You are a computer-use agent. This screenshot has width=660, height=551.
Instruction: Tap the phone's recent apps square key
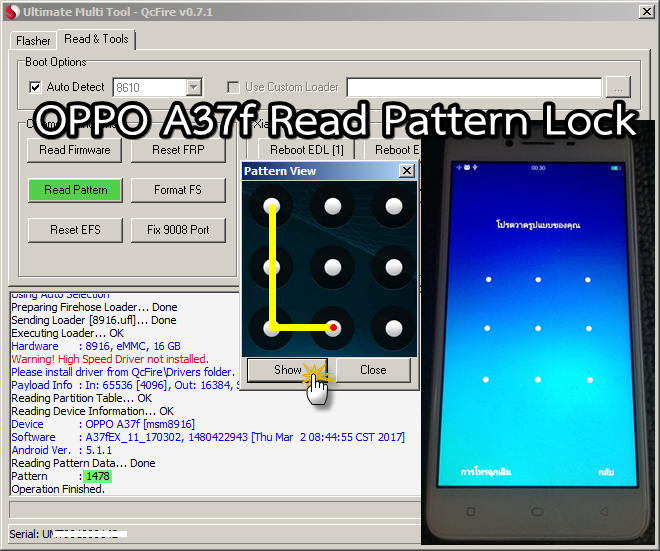[471, 512]
